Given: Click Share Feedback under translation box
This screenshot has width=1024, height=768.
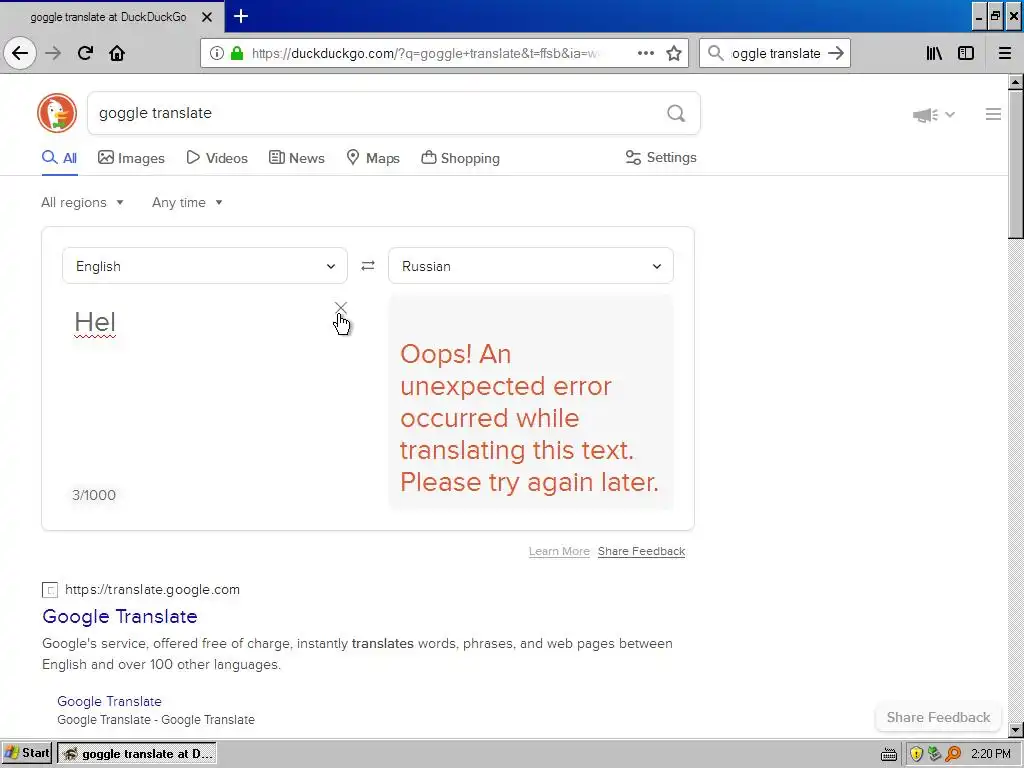Looking at the screenshot, I should pyautogui.click(x=641, y=551).
